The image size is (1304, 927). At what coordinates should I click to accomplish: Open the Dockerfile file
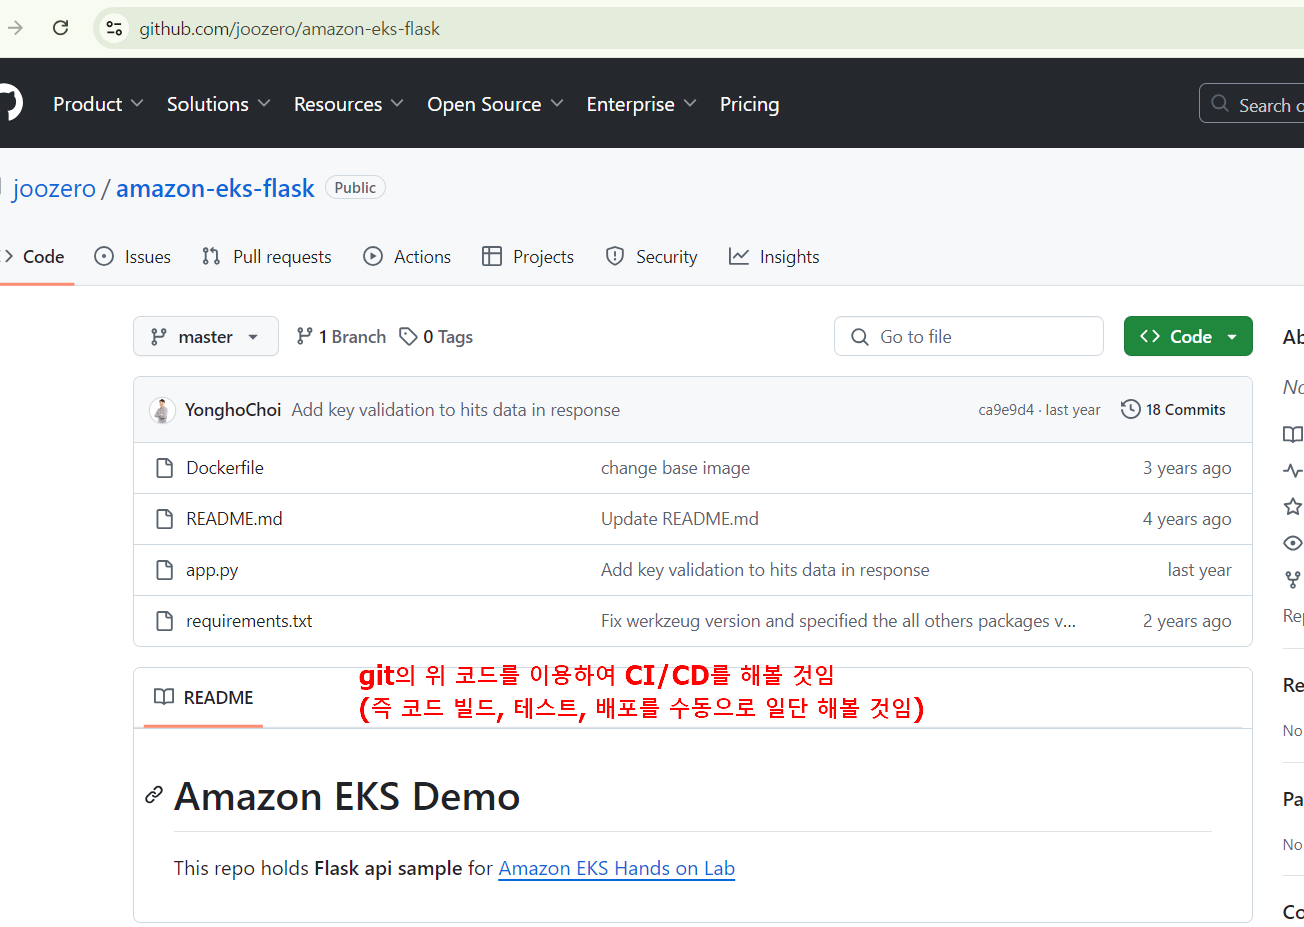coord(225,468)
